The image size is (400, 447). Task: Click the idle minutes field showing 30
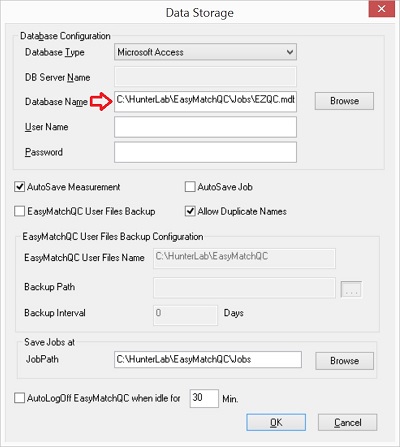point(204,398)
